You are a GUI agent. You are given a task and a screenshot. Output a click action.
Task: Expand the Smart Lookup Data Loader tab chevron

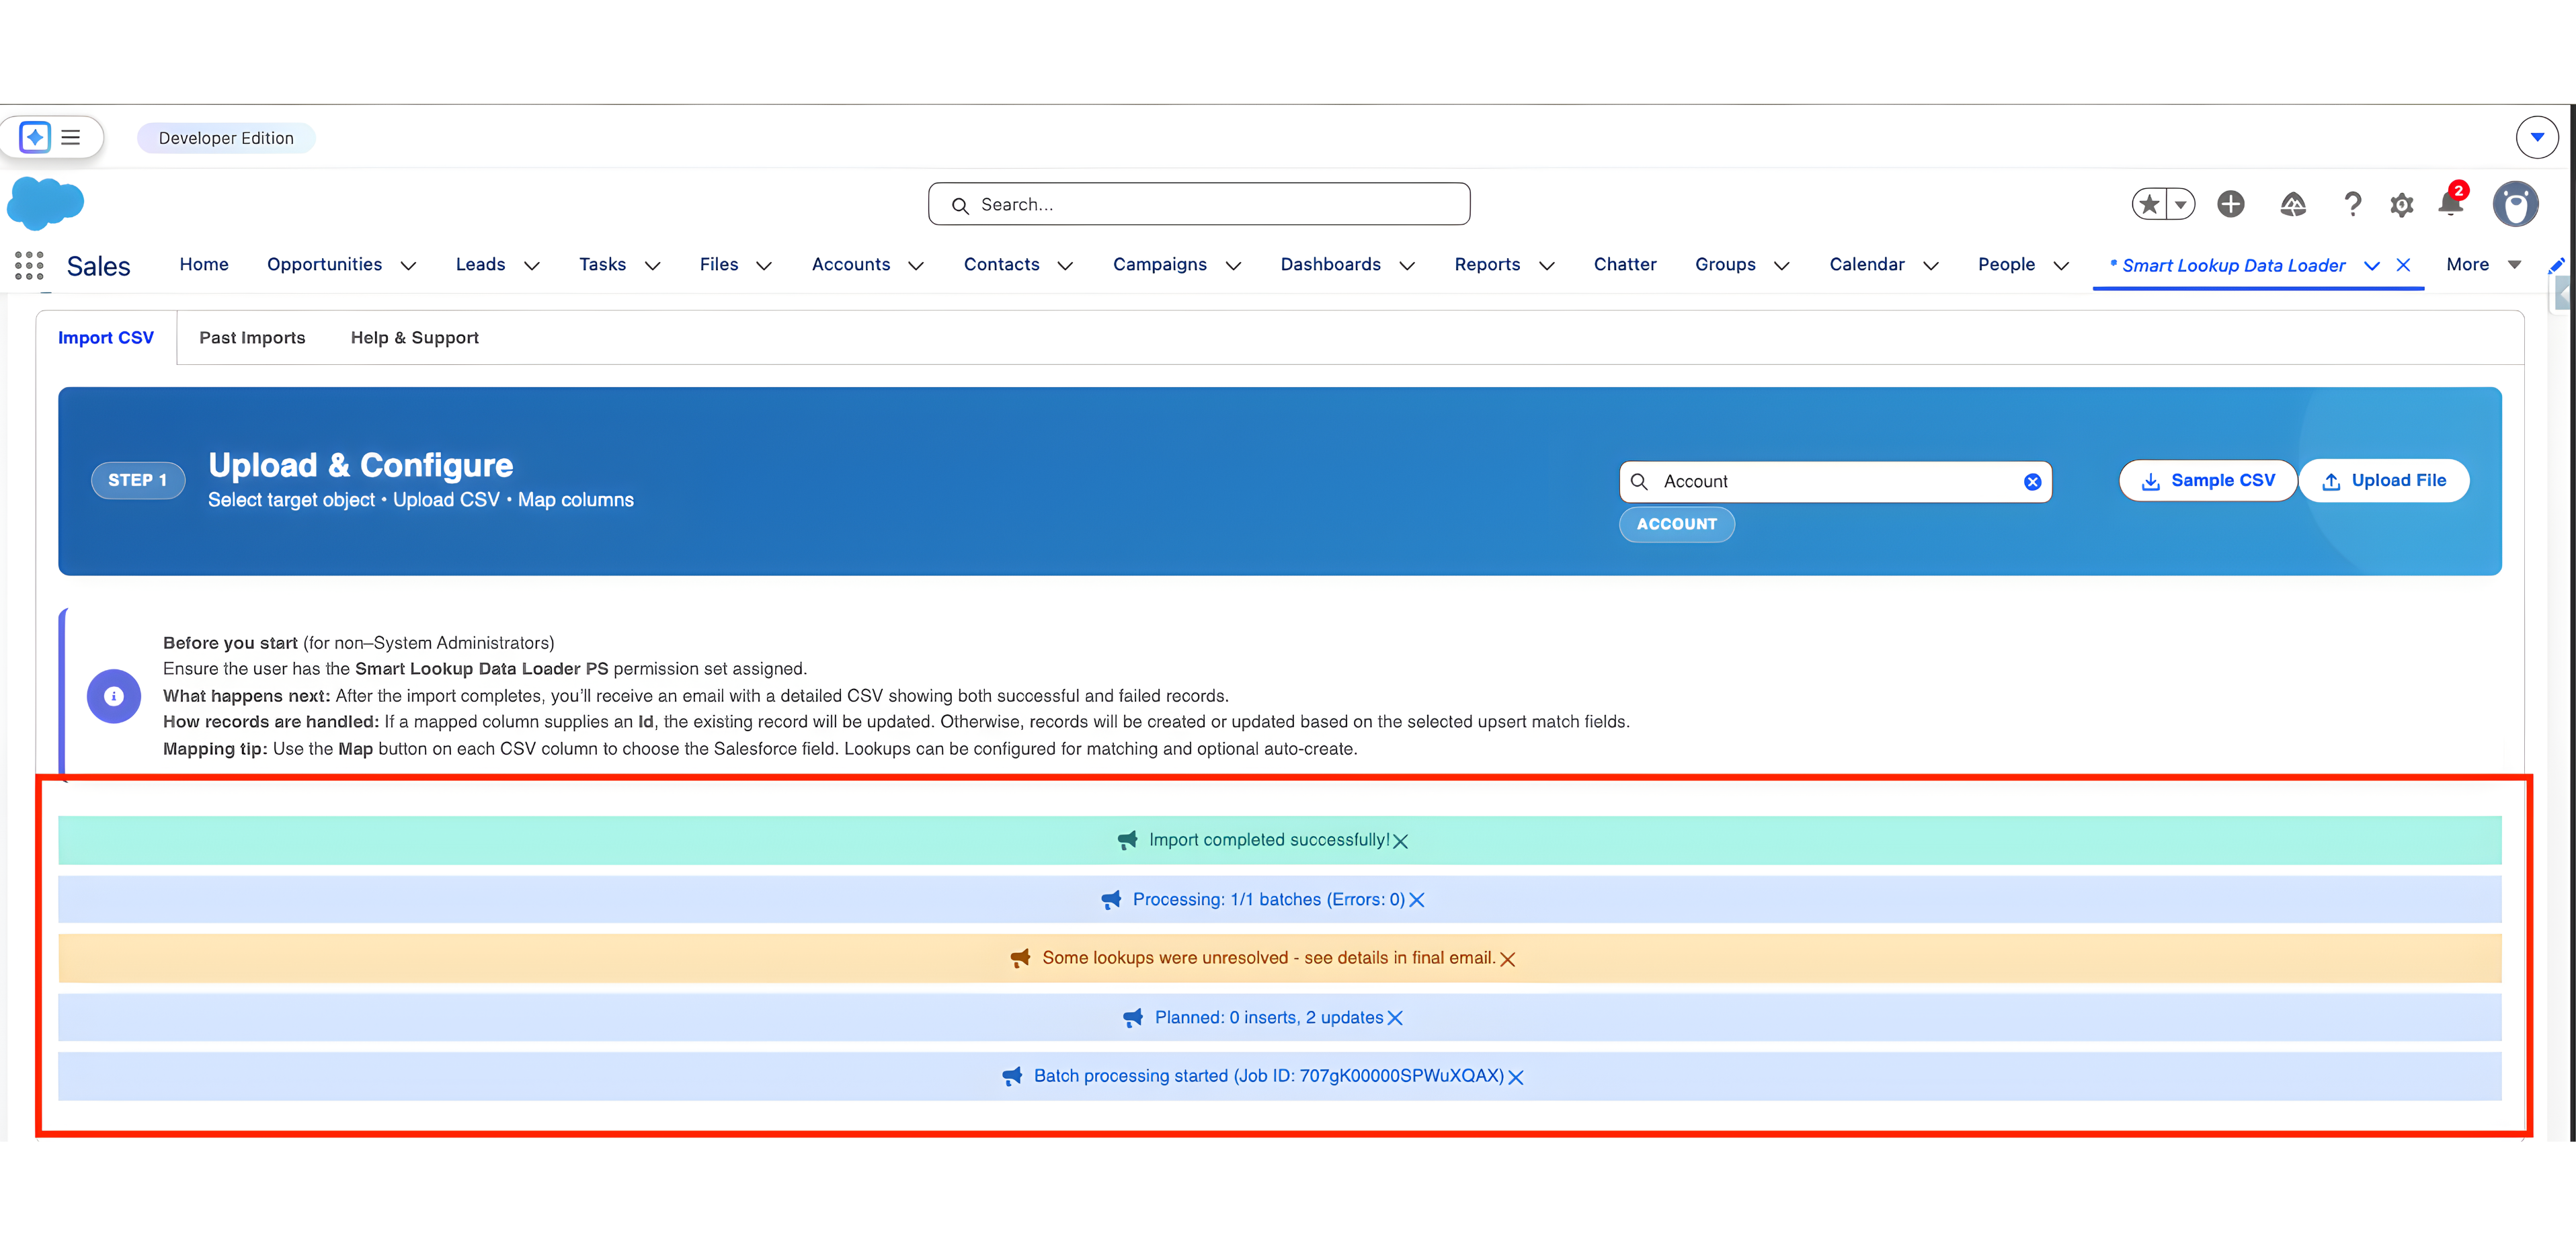pyautogui.click(x=2373, y=266)
